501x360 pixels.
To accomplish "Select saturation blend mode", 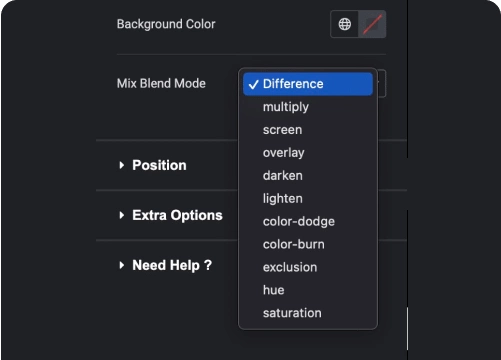I will pos(308,313).
